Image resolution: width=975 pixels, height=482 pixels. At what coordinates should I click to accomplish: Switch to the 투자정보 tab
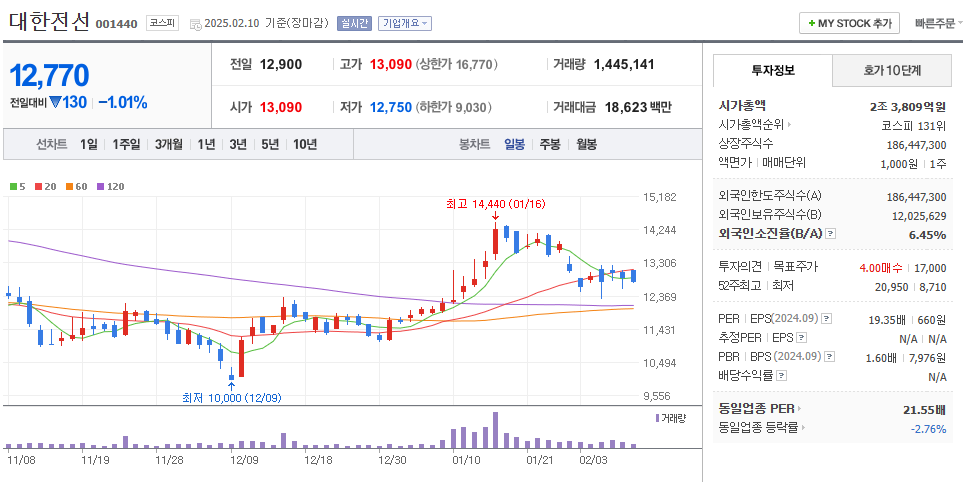pyautogui.click(x=773, y=70)
